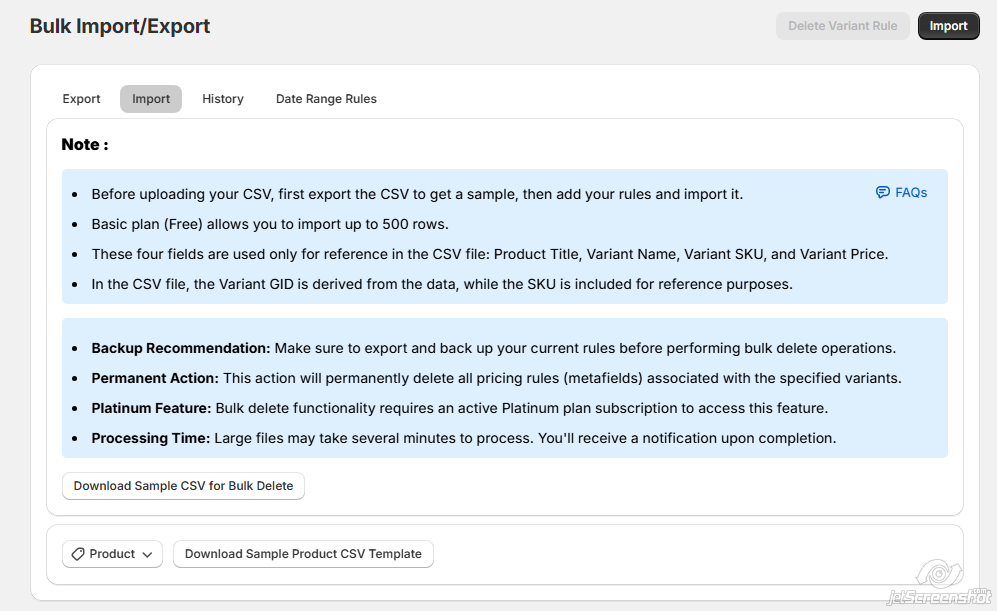Open the FAQs link
This screenshot has height=611, width=997.
(910, 193)
